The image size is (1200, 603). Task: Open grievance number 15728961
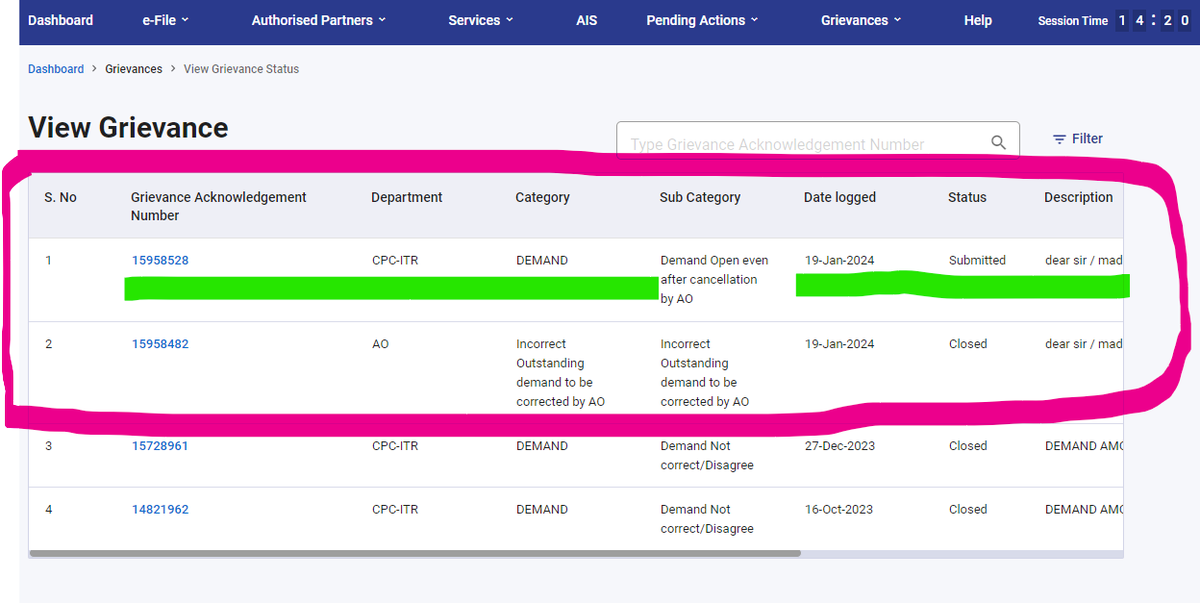pos(160,446)
